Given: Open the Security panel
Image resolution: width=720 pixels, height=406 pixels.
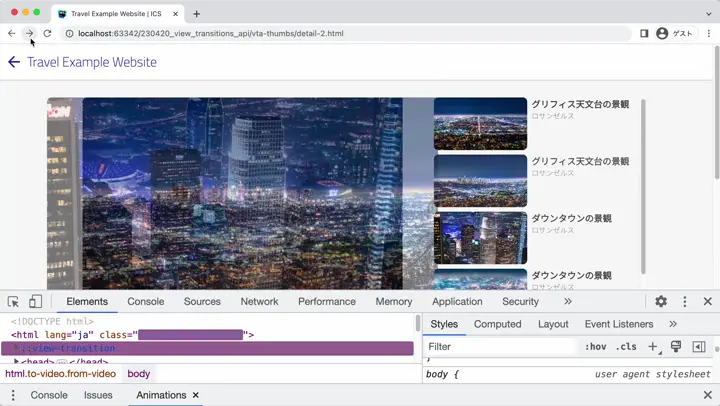Looking at the screenshot, I should 520,302.
